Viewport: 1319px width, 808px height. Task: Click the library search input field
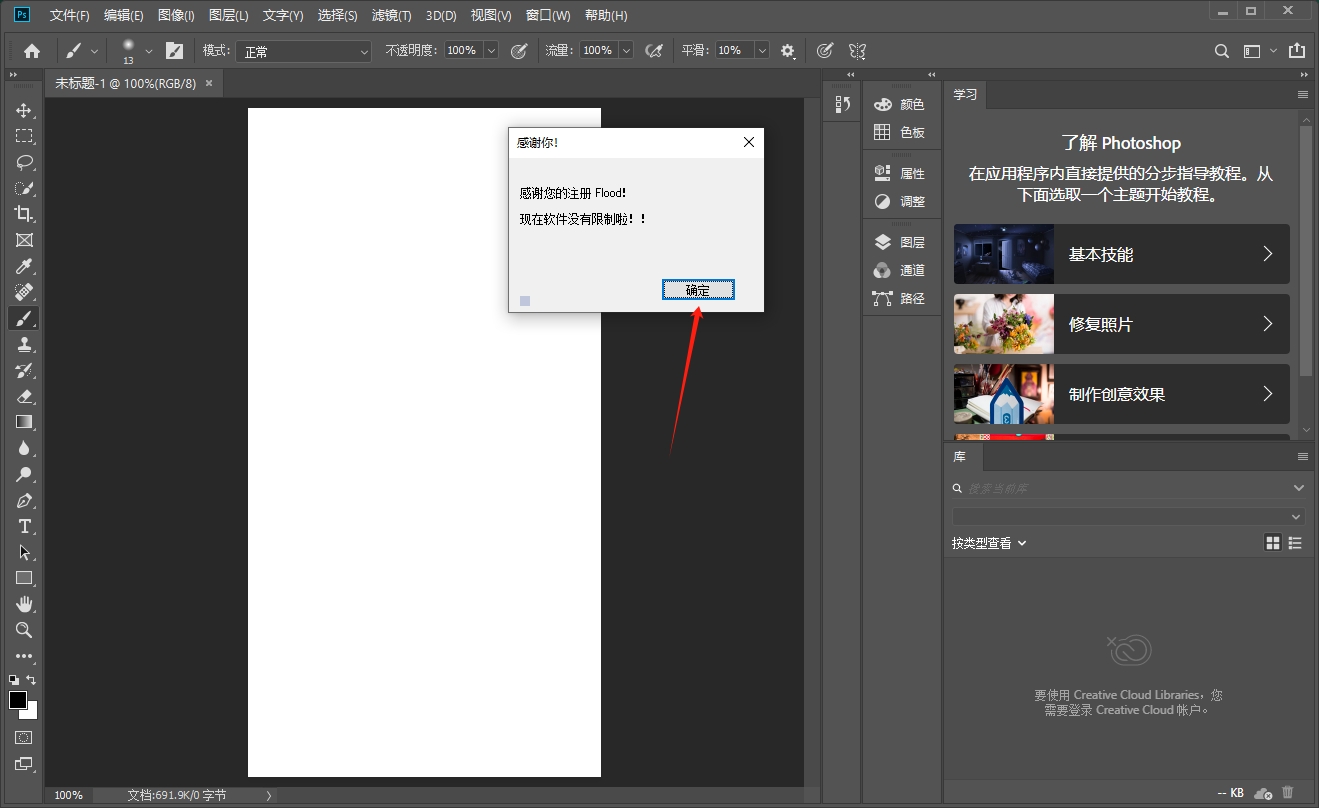(1120, 488)
